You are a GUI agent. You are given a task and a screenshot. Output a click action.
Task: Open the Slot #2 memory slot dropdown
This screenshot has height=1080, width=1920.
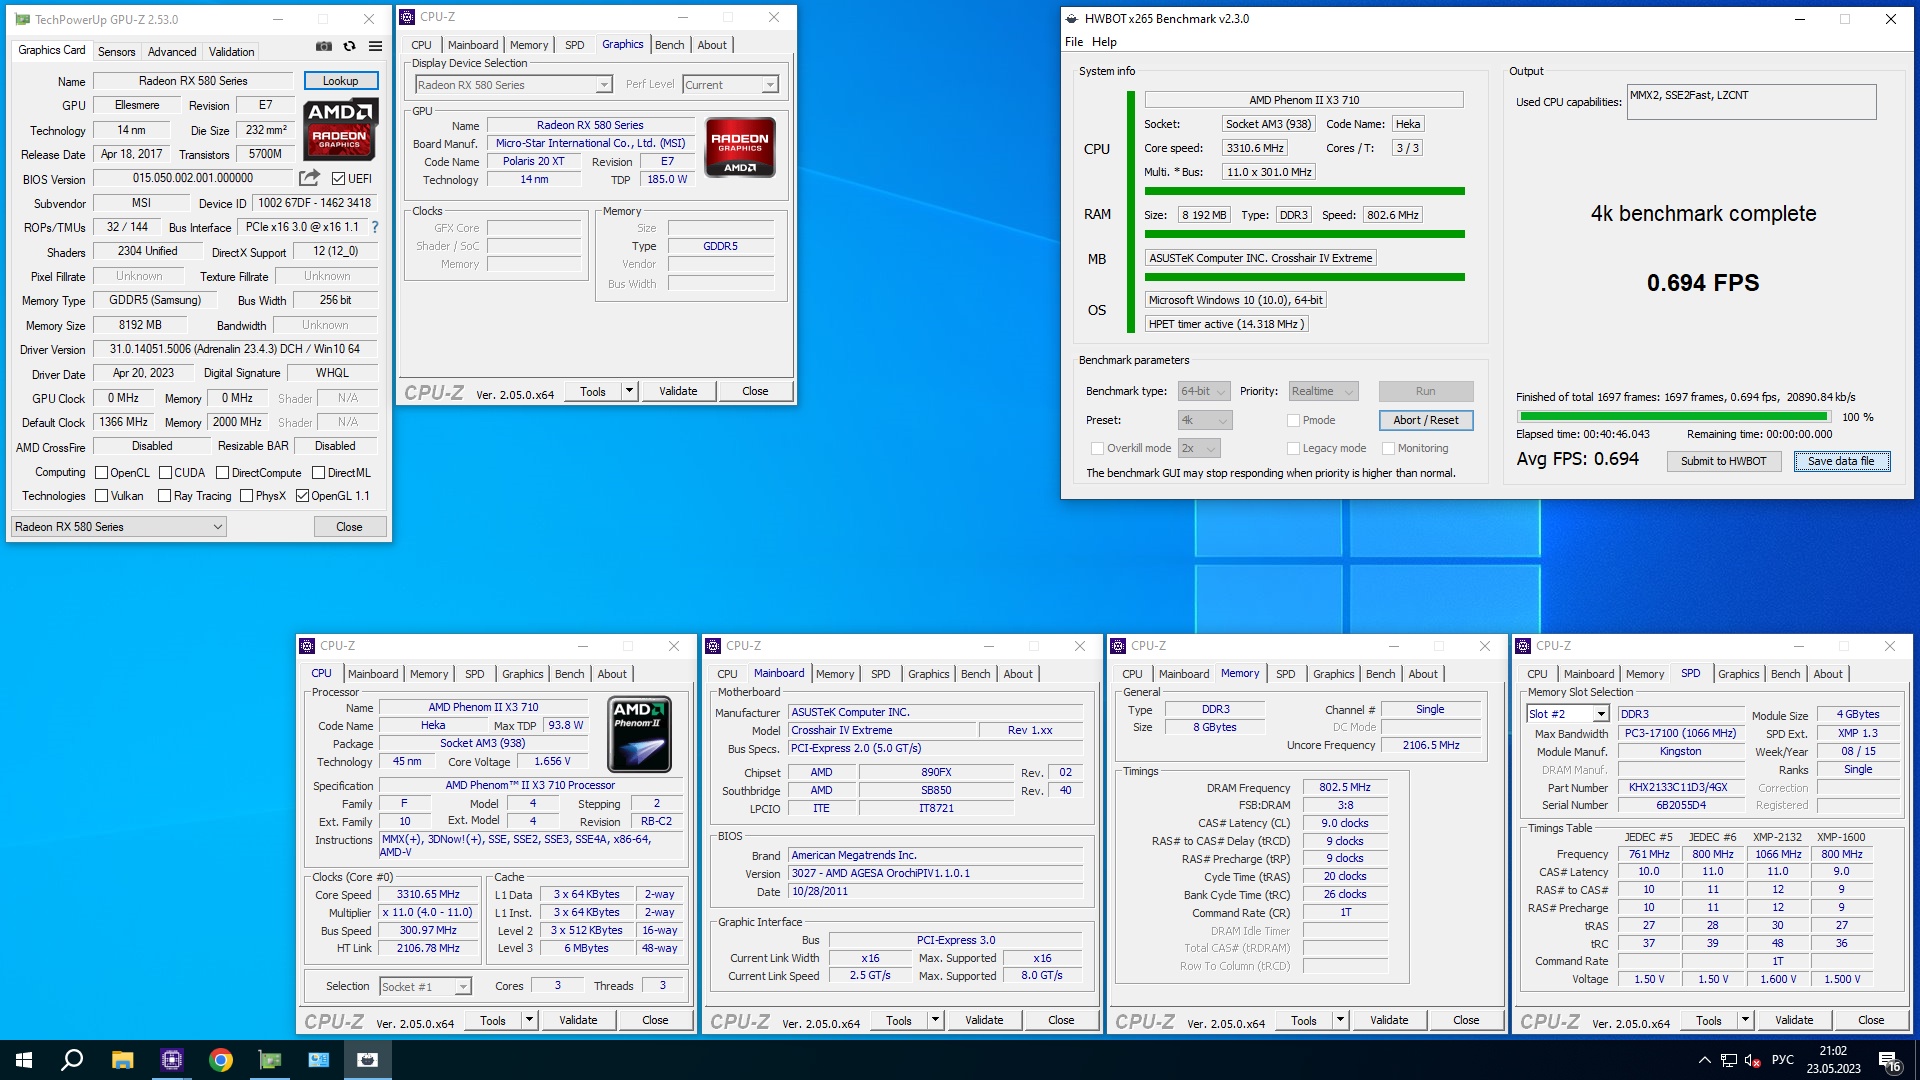click(1567, 714)
